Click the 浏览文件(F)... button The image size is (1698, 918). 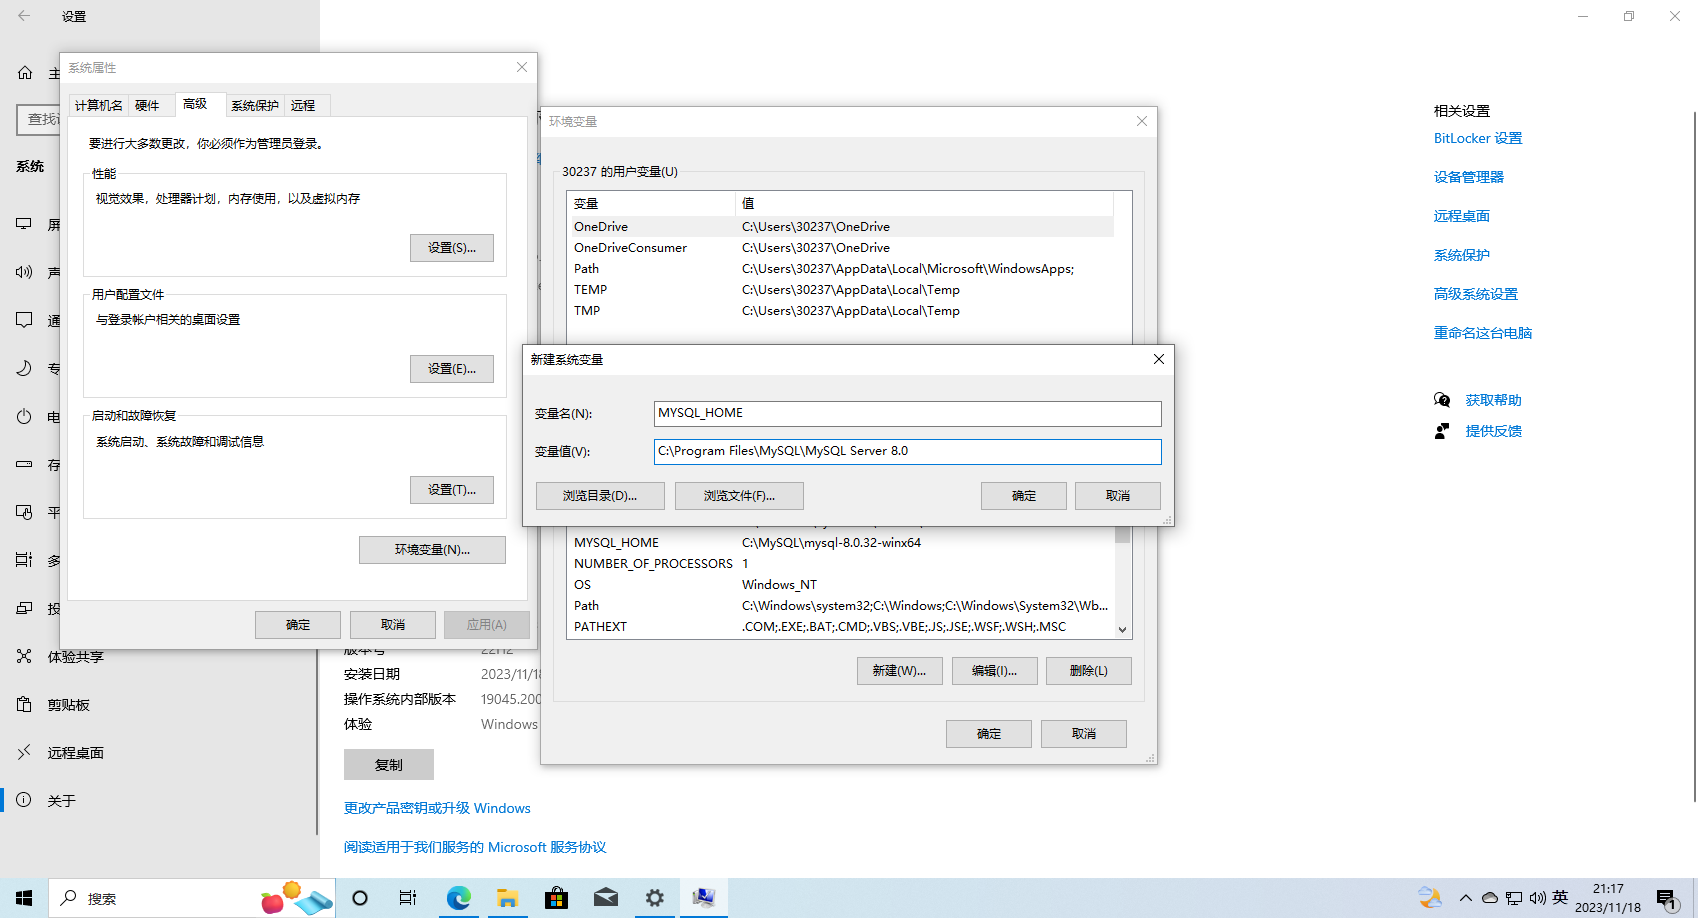(x=739, y=496)
